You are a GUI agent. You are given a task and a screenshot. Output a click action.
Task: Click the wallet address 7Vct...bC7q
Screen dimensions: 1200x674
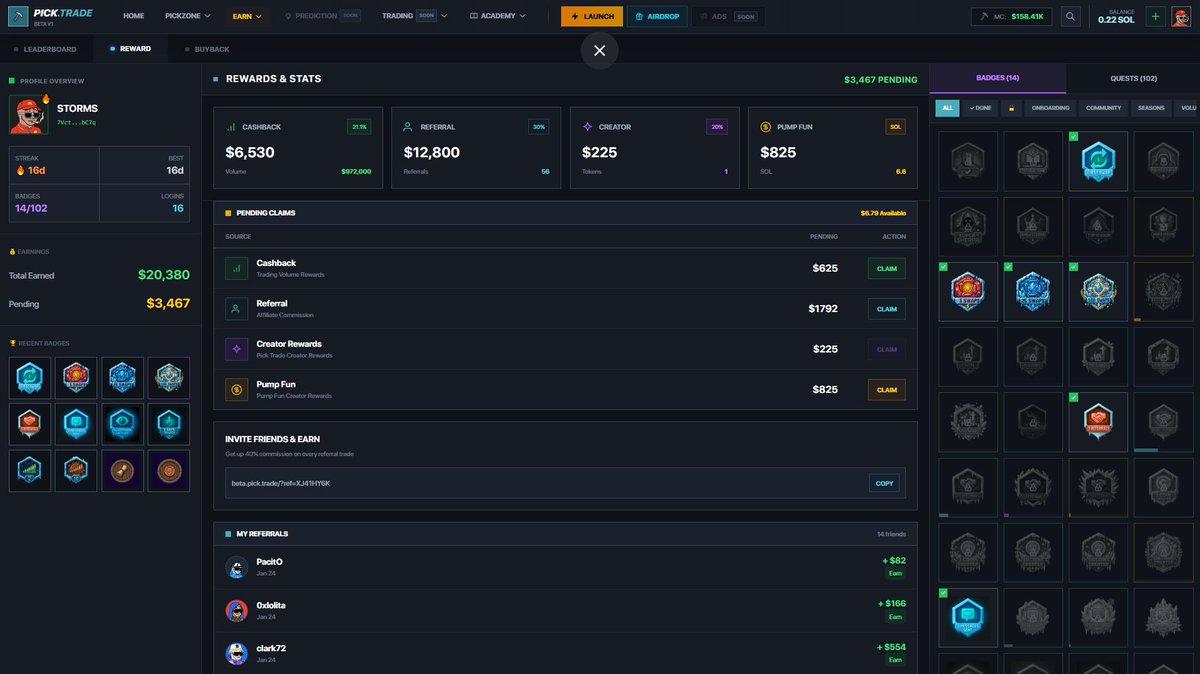[x=77, y=122]
